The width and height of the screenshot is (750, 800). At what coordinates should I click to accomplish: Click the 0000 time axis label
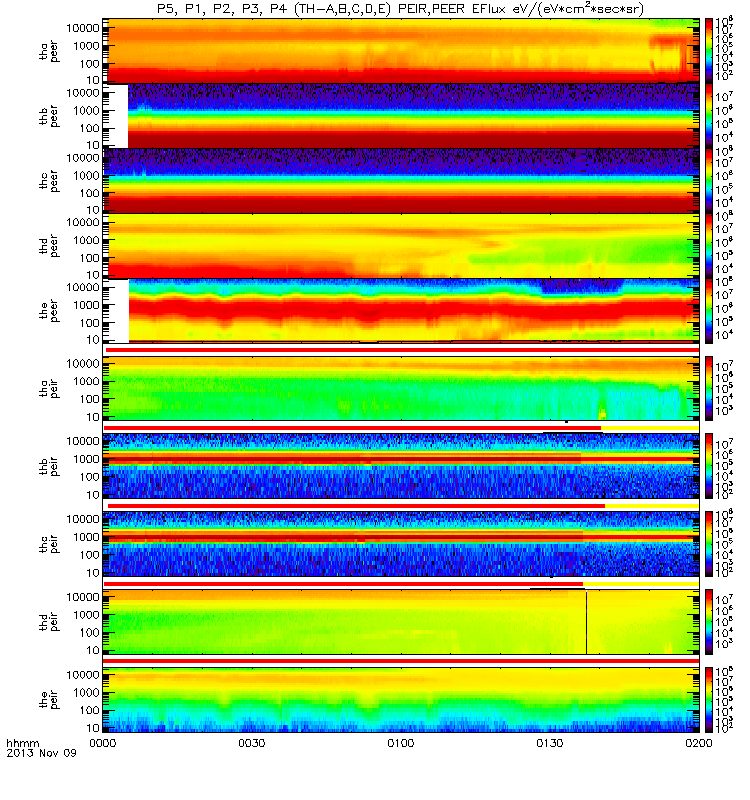(103, 743)
